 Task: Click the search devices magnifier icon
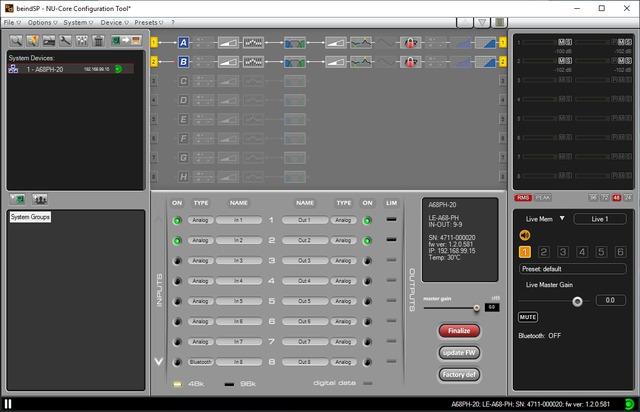(17, 41)
